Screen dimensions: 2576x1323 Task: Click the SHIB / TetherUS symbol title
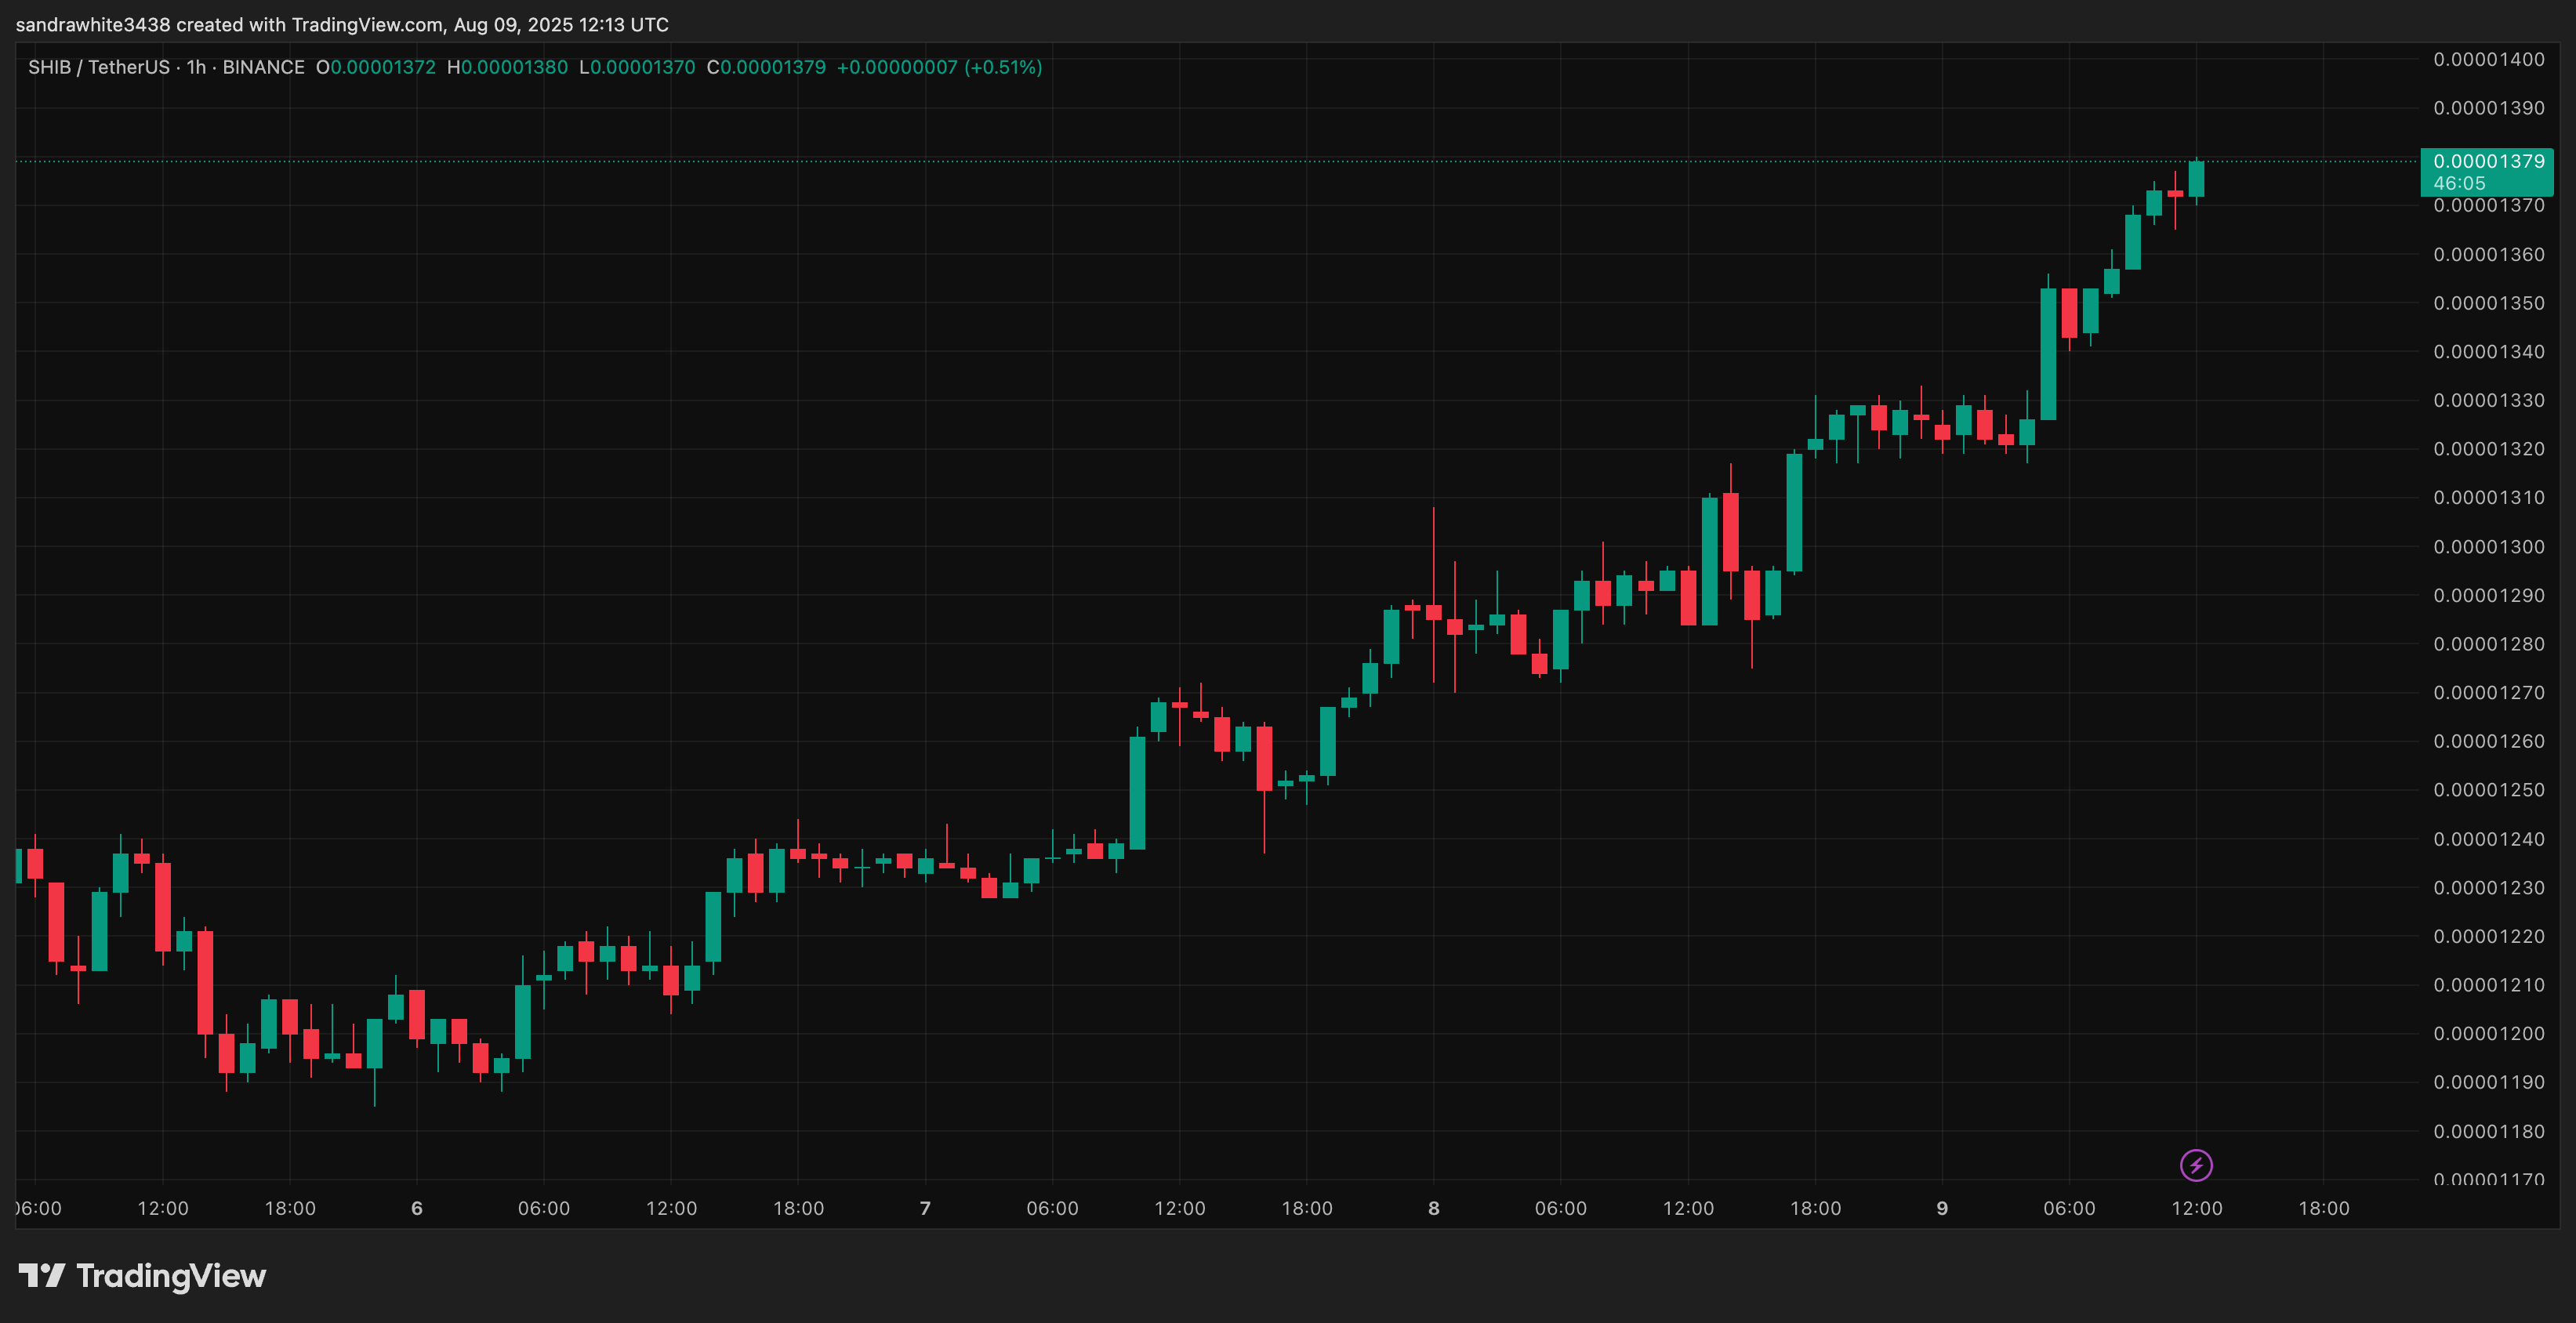pyautogui.click(x=99, y=67)
